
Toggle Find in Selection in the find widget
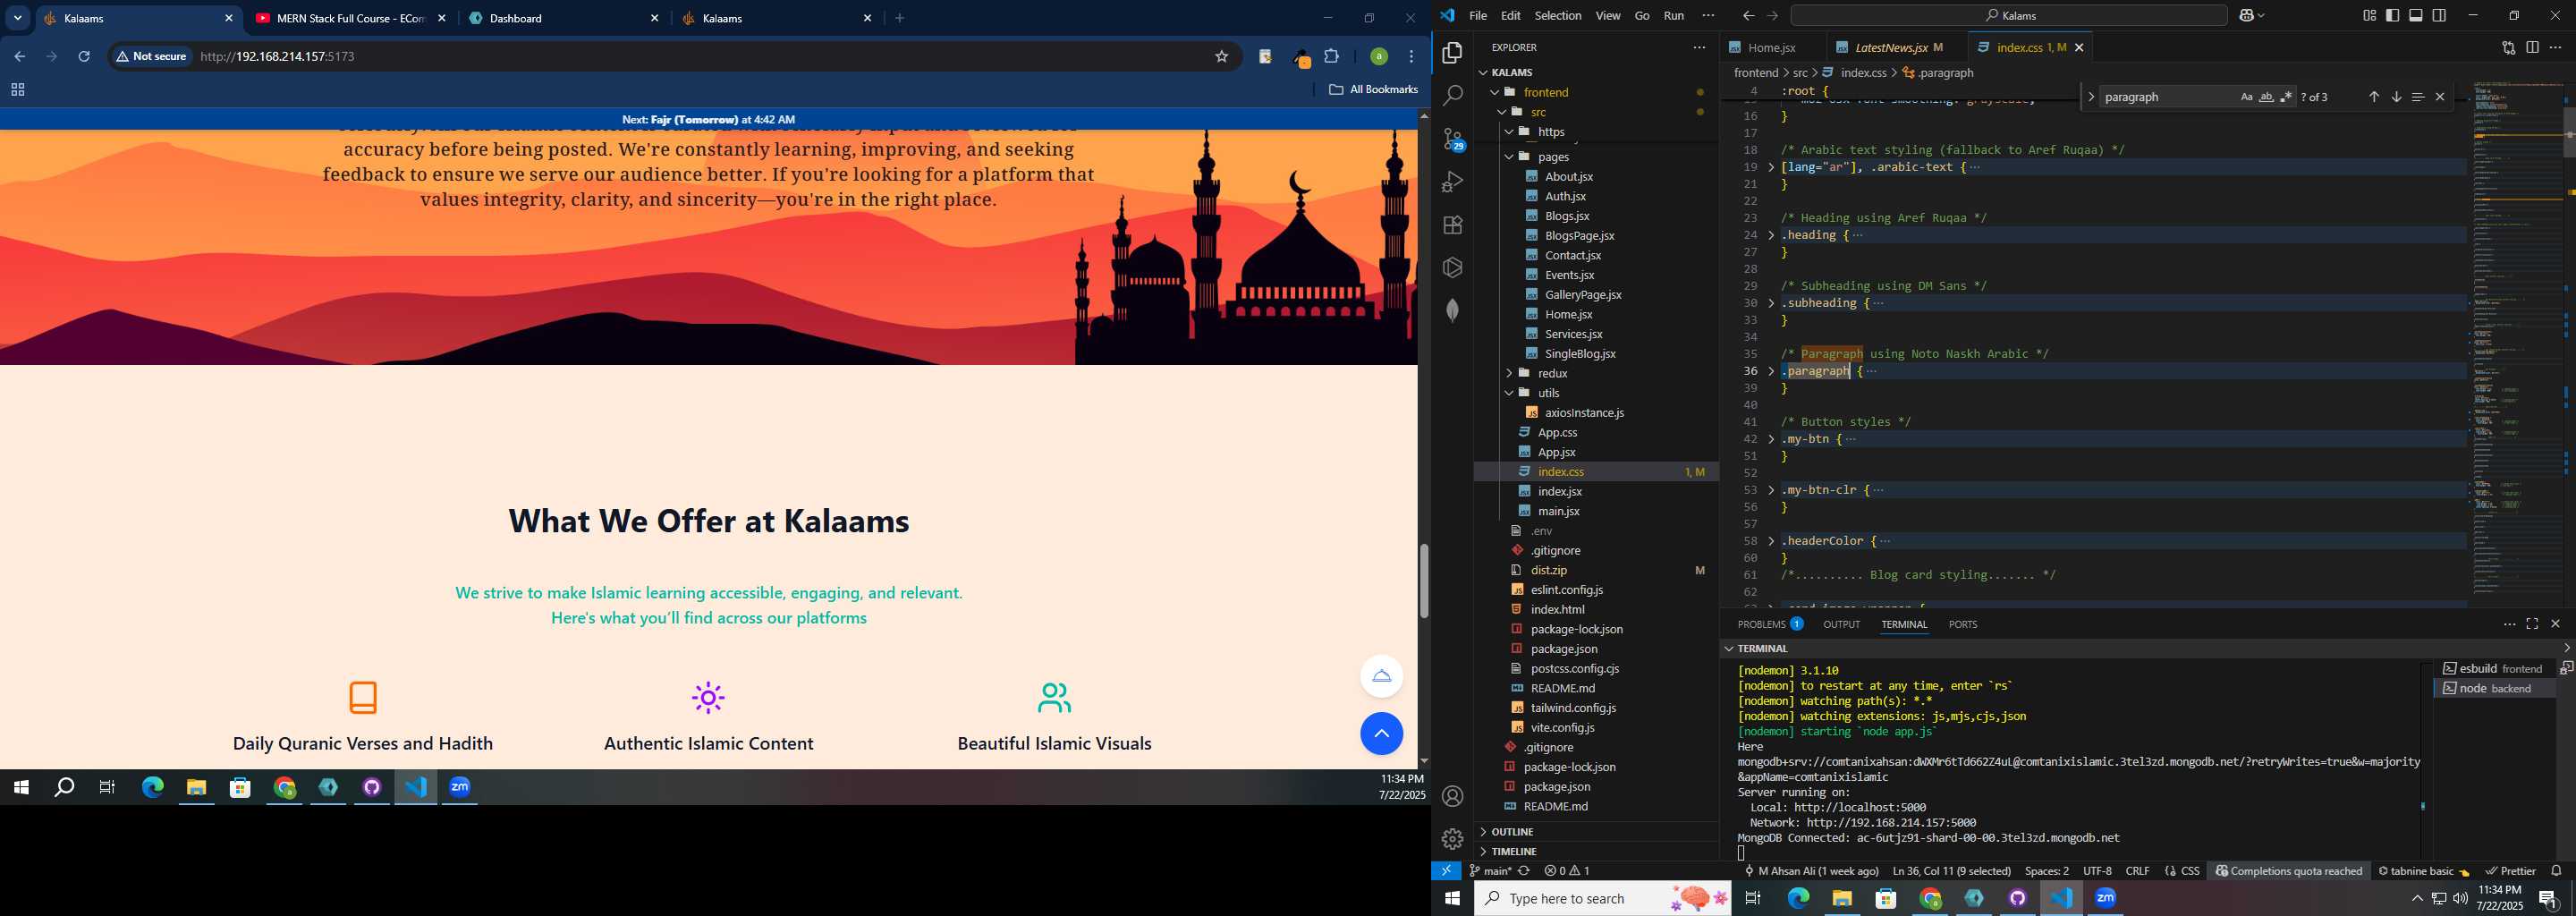click(2417, 97)
